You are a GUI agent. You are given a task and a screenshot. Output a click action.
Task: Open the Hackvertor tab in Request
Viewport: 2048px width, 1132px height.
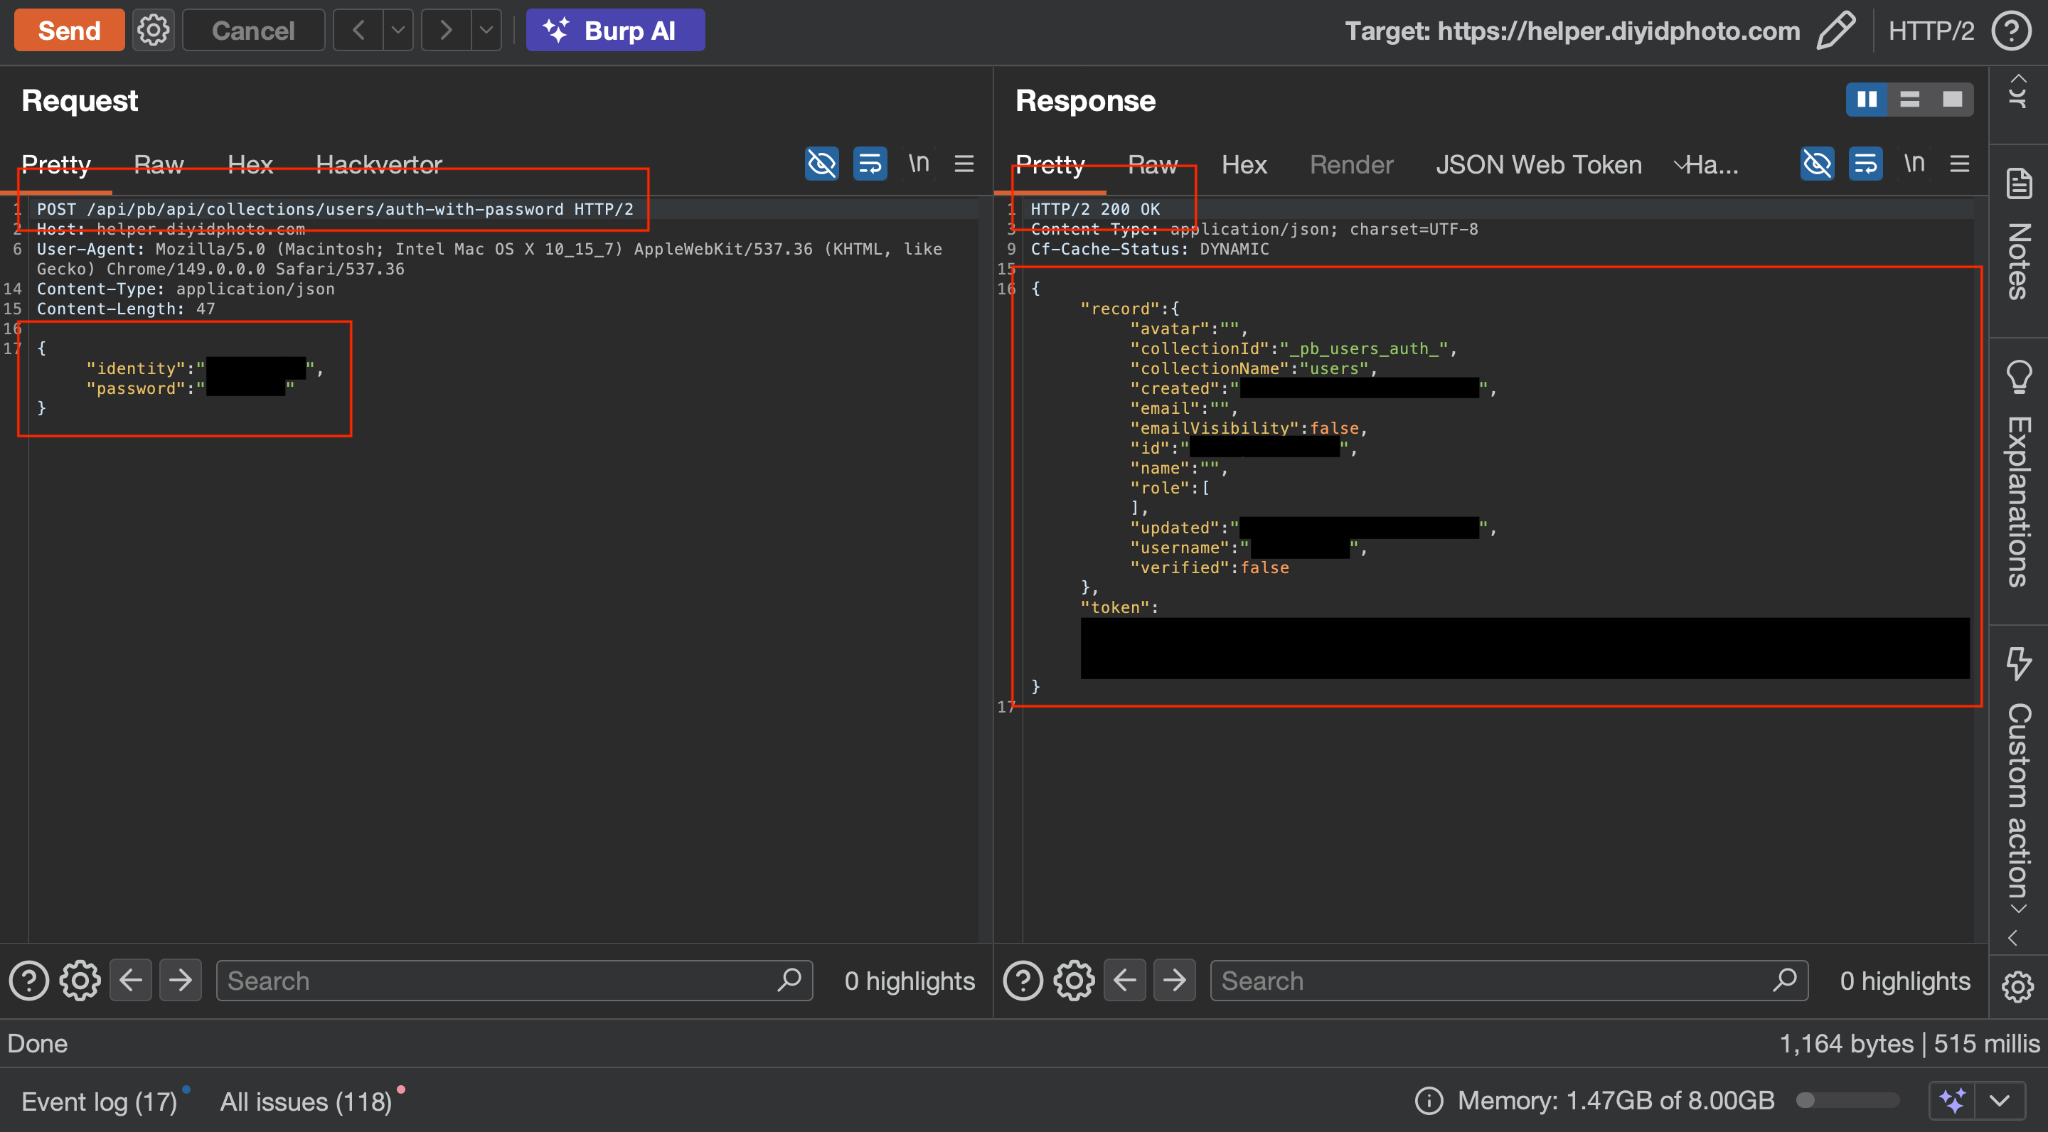[379, 165]
